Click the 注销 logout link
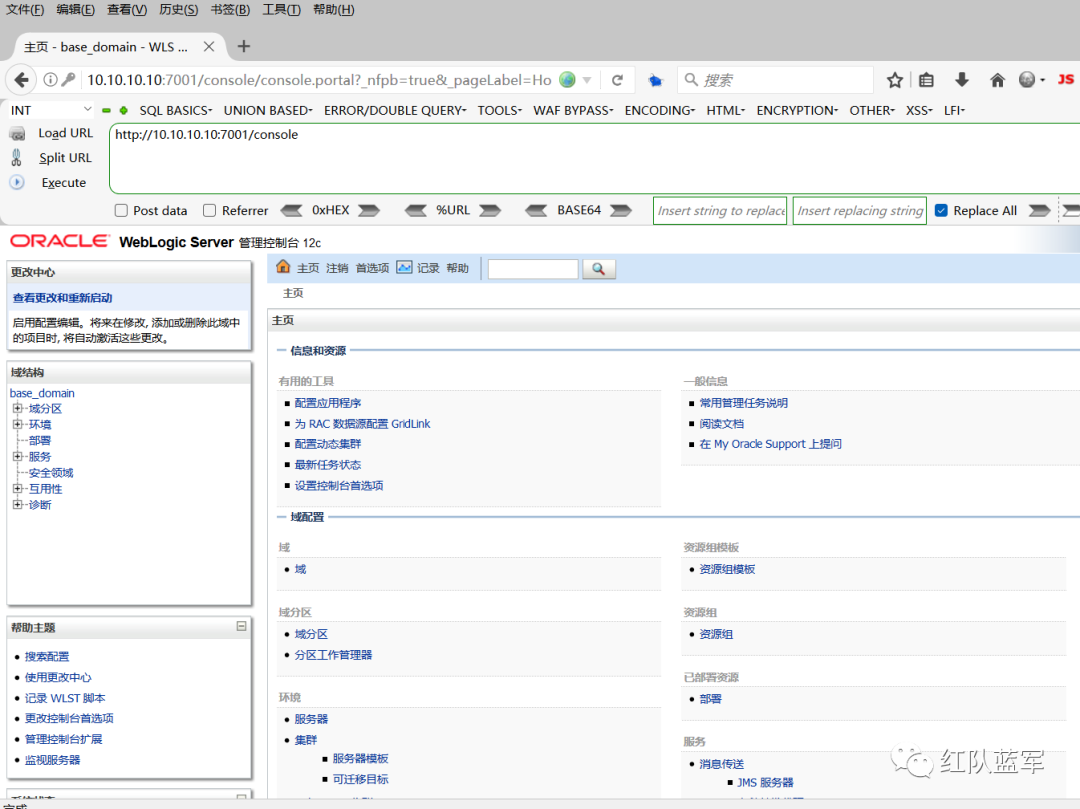The image size is (1080, 809). click(337, 269)
